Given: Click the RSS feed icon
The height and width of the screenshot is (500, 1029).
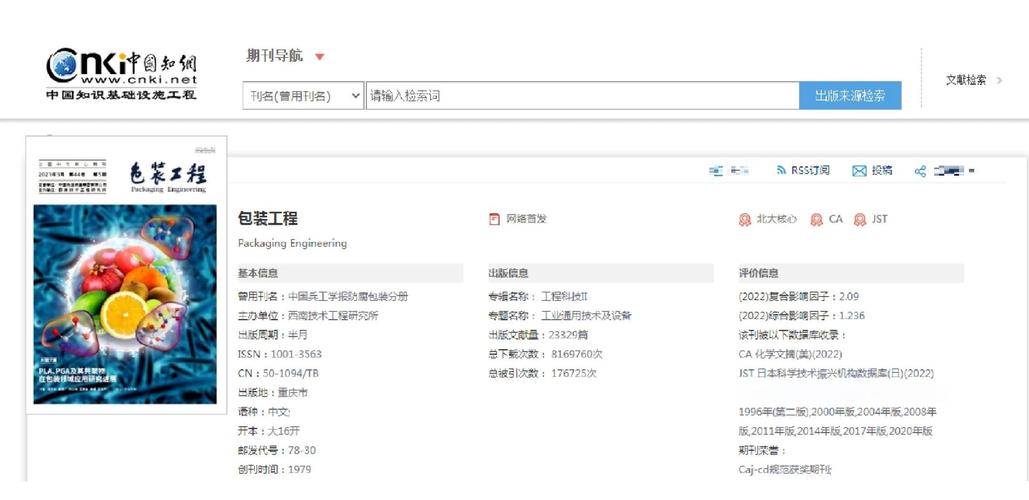Looking at the screenshot, I should 781,171.
